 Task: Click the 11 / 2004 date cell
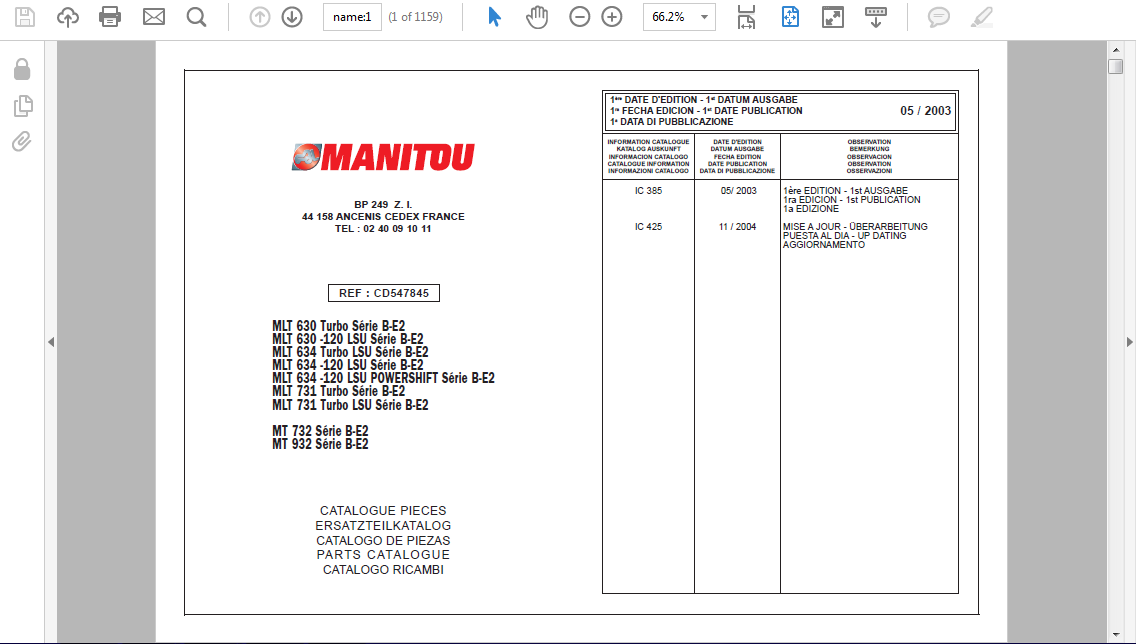(738, 227)
